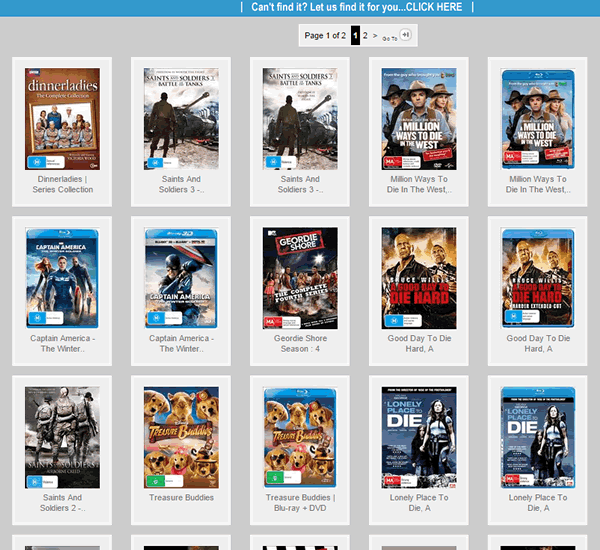Open Geordie Shore fourth series cover
Image resolution: width=600 pixels, height=550 pixels.
[x=300, y=278]
